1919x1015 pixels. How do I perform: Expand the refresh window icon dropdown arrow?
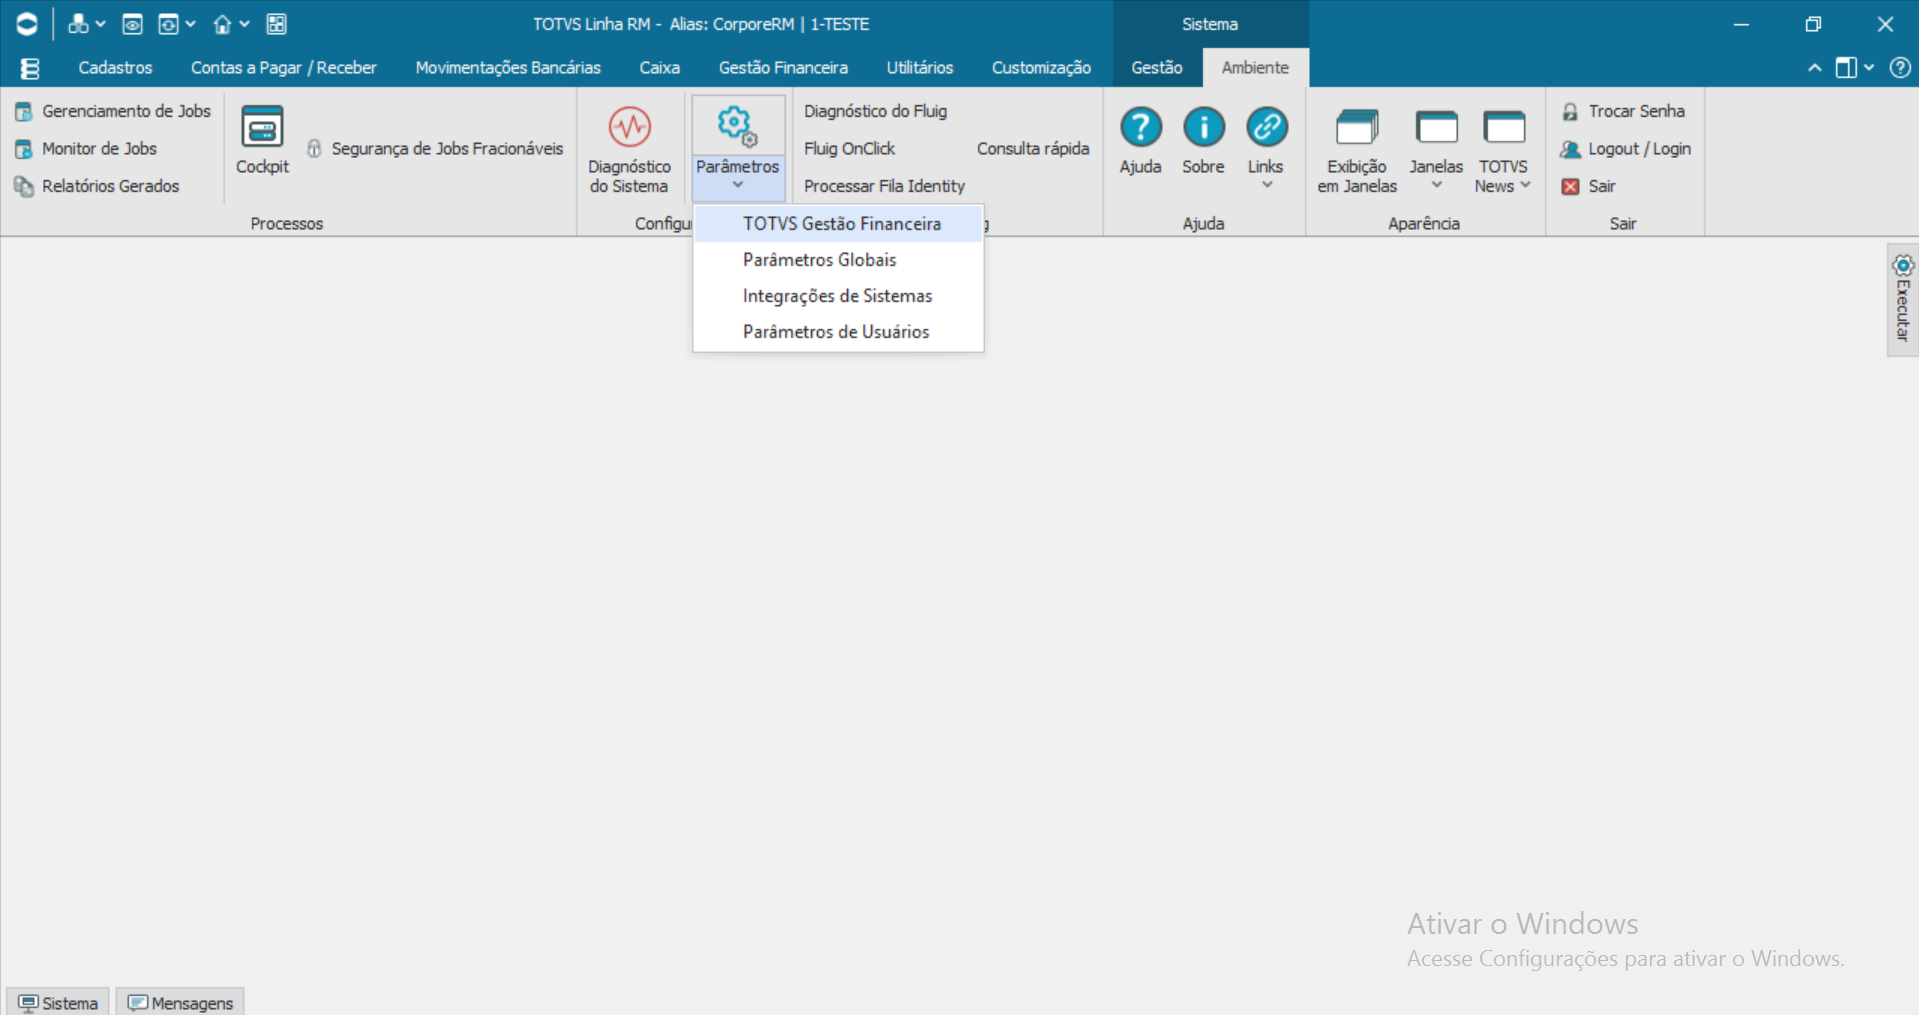click(190, 24)
